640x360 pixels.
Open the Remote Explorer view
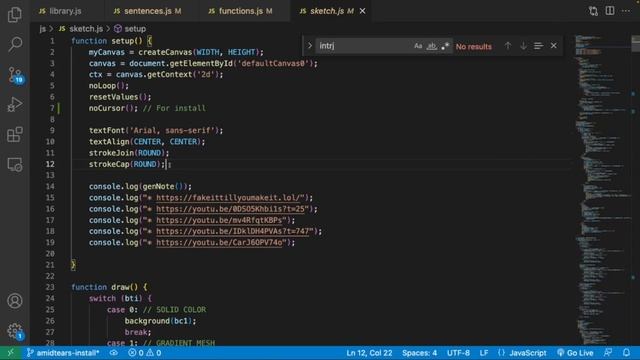(15, 164)
